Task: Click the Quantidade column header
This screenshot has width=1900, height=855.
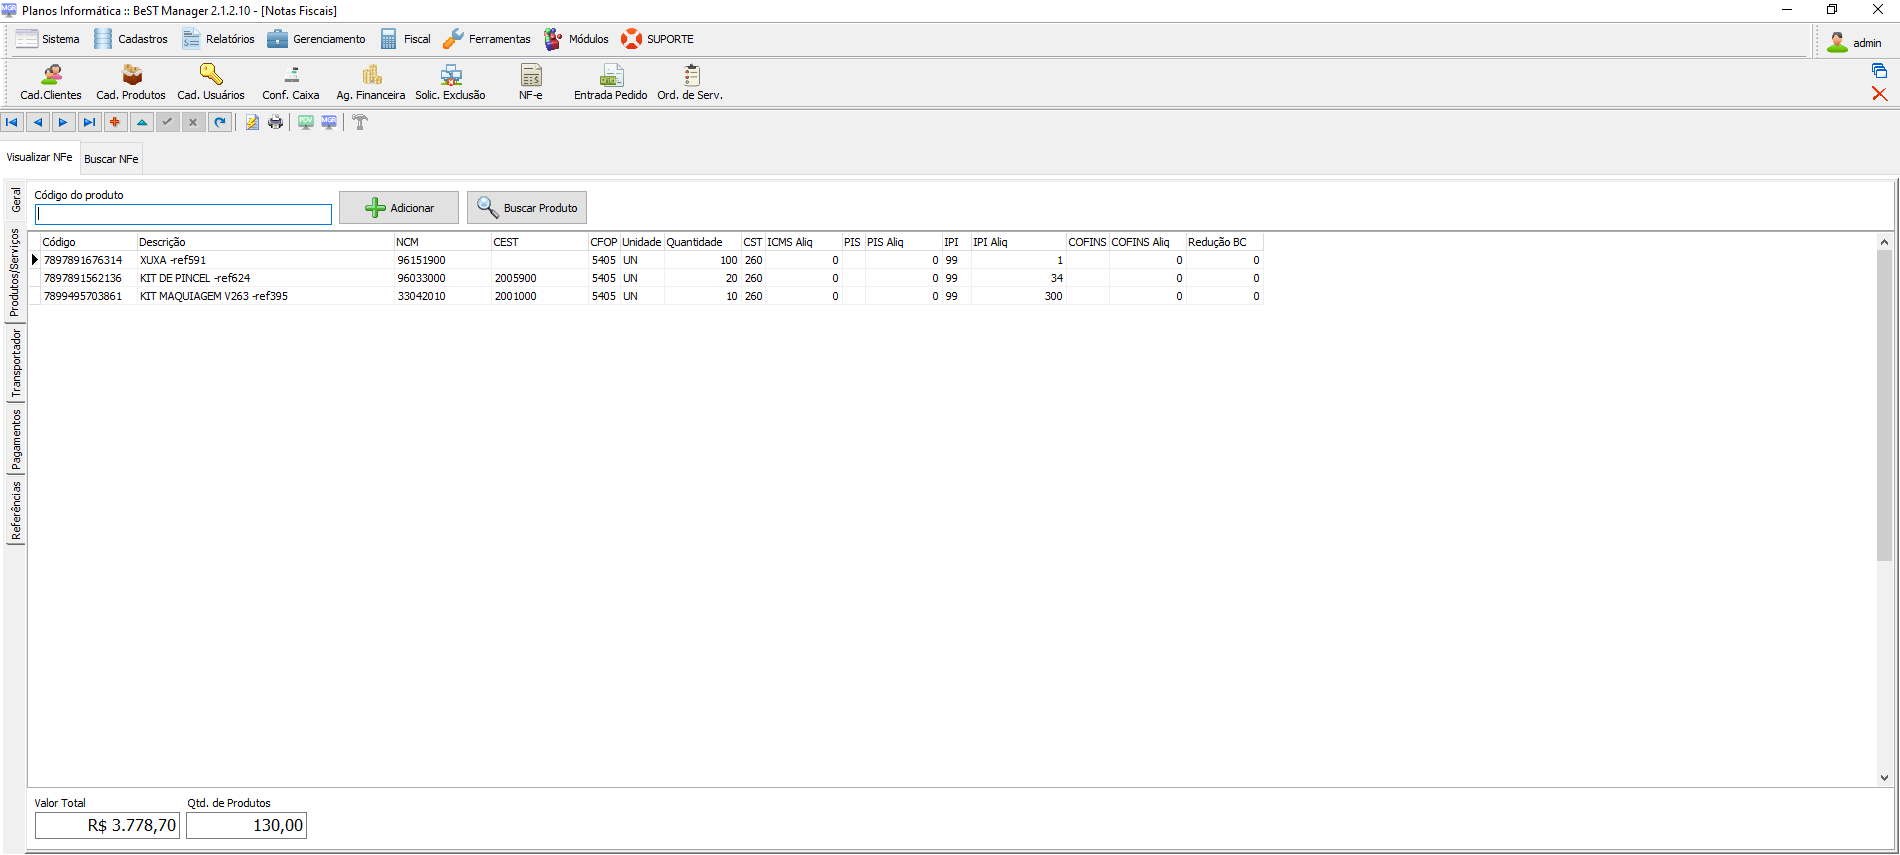Action: tap(702, 242)
